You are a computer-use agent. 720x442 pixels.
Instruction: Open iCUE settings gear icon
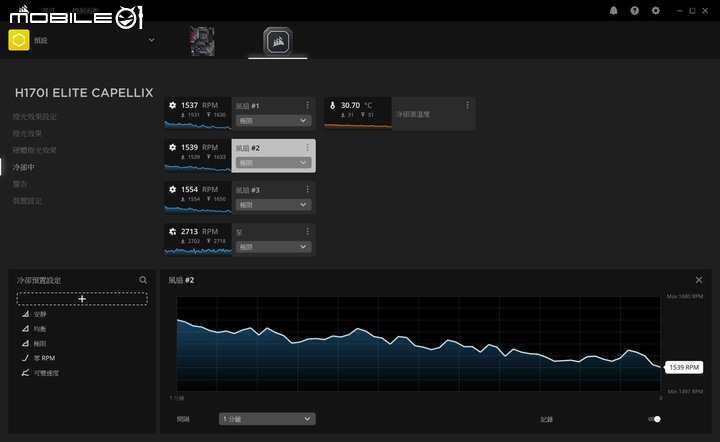[656, 11]
